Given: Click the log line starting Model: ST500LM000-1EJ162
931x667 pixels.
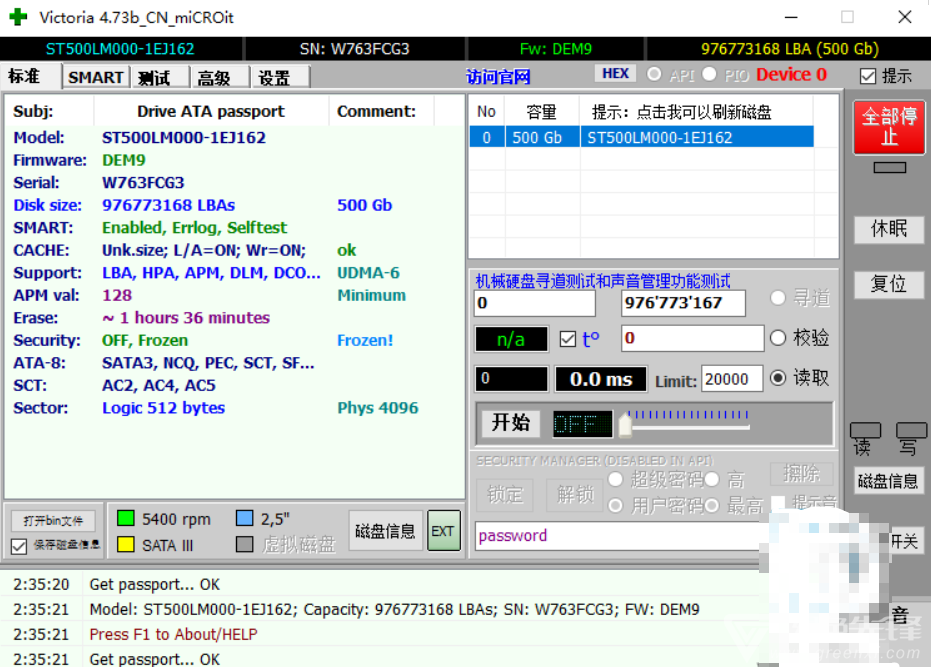Looking at the screenshot, I should (x=394, y=609).
